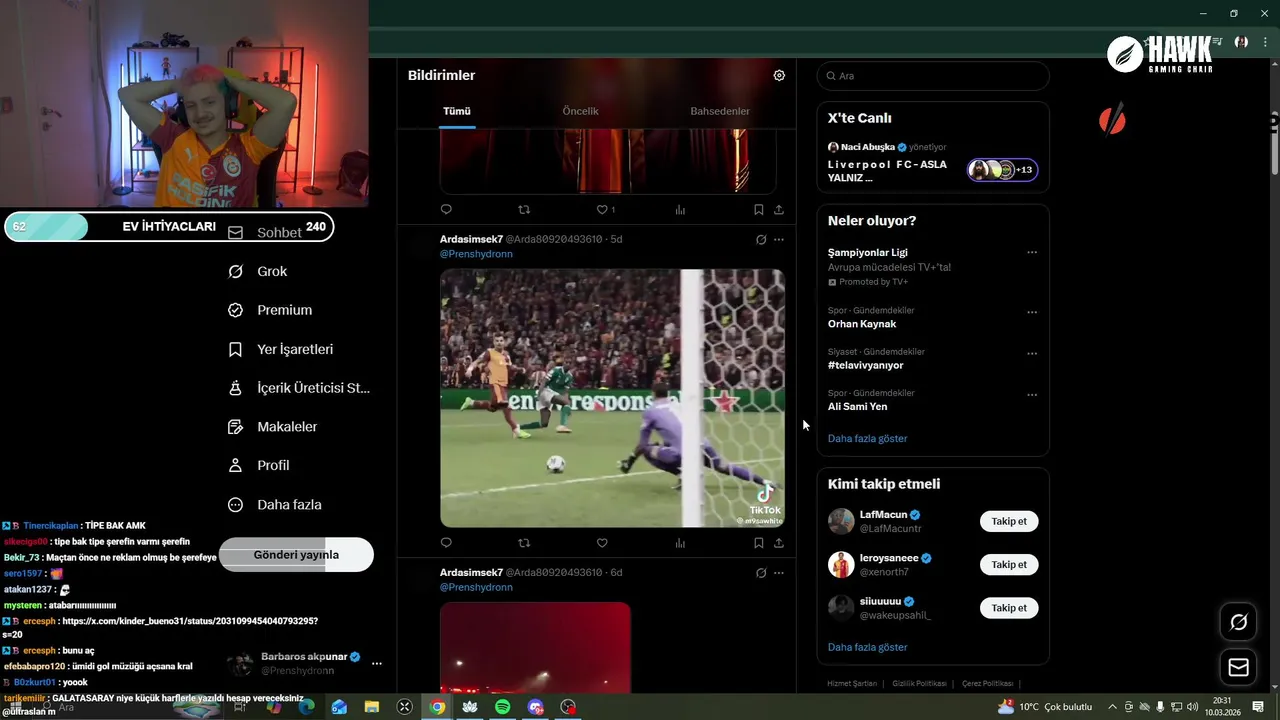Bookmark the football video post
1280x720 pixels.
pyautogui.click(x=758, y=543)
